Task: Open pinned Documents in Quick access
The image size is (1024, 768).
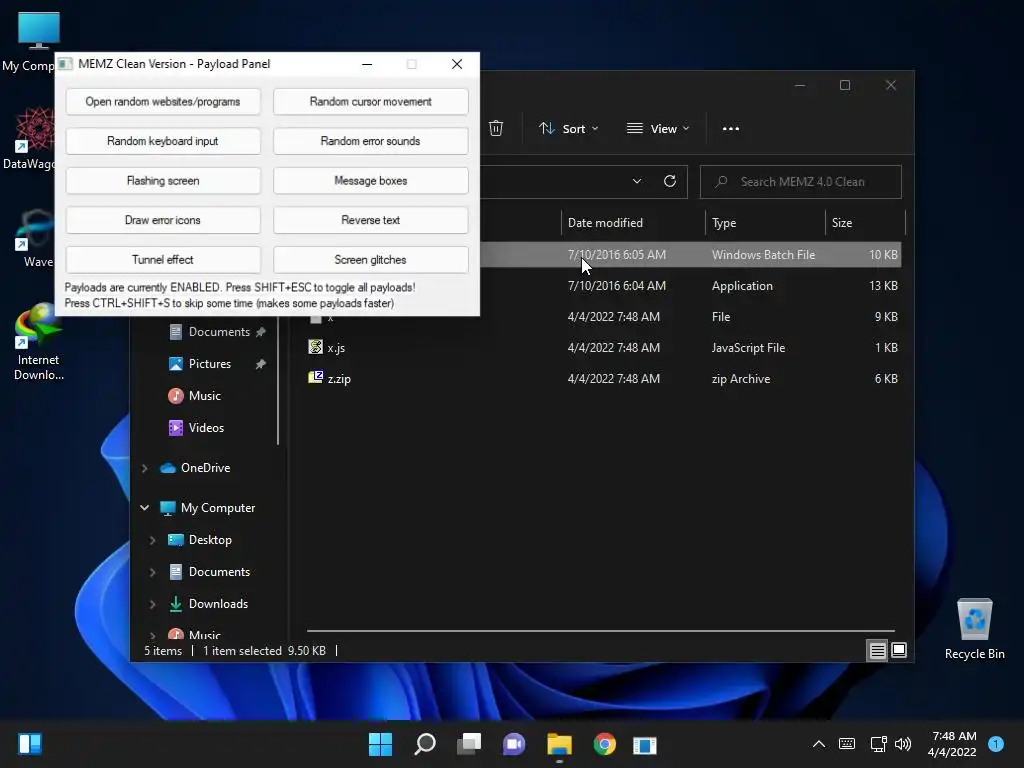Action: point(219,332)
